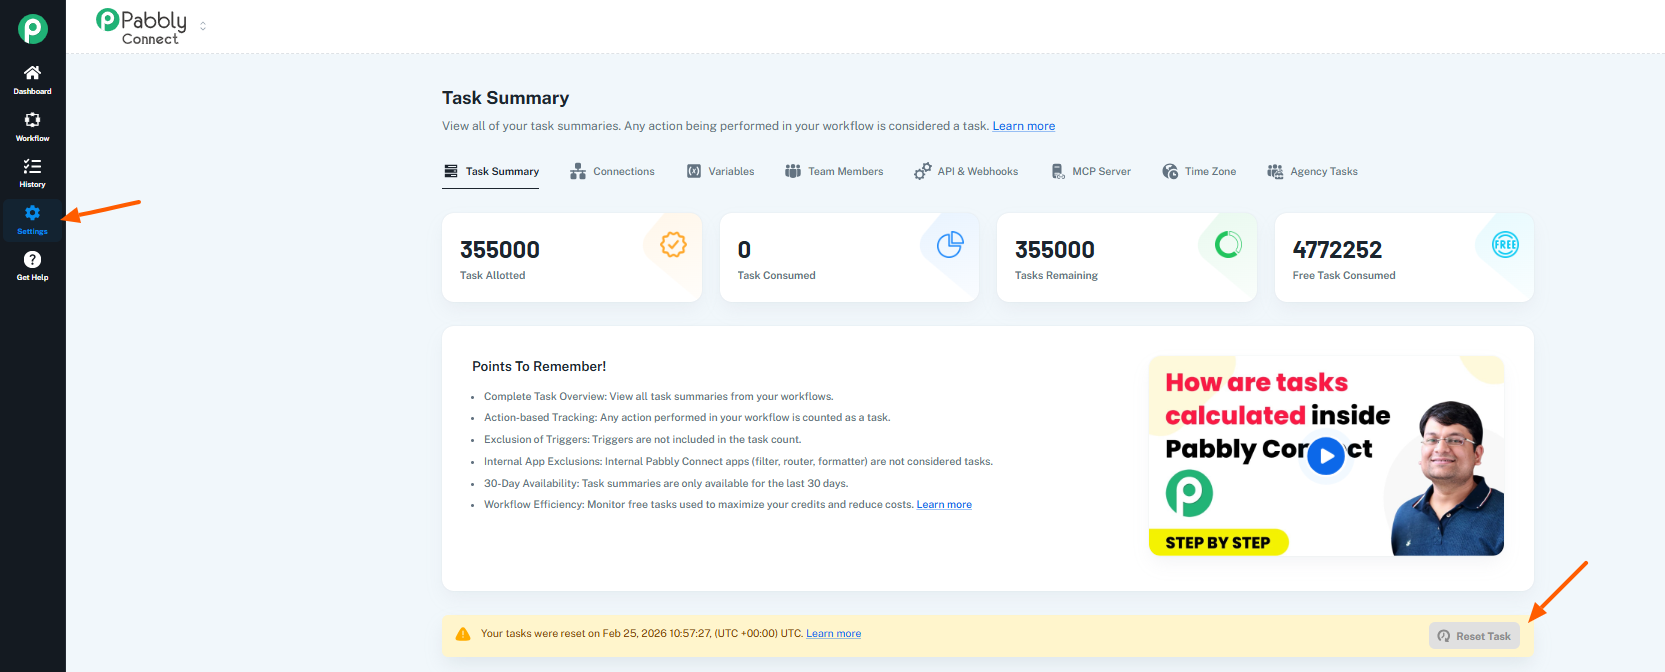This screenshot has width=1665, height=672.
Task: Open the Connections tab
Action: (612, 172)
